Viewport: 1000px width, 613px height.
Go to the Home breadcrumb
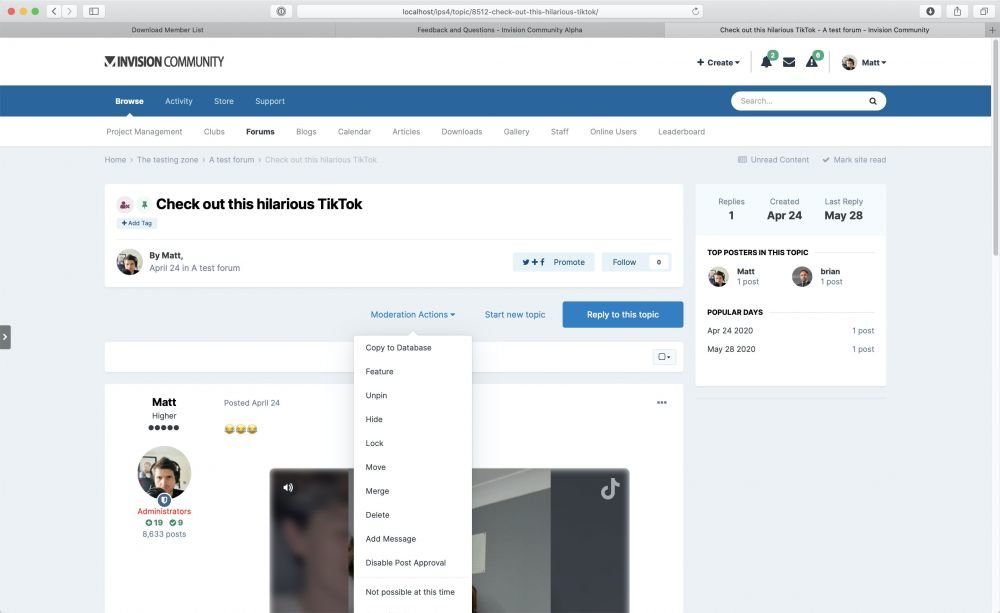(115, 159)
